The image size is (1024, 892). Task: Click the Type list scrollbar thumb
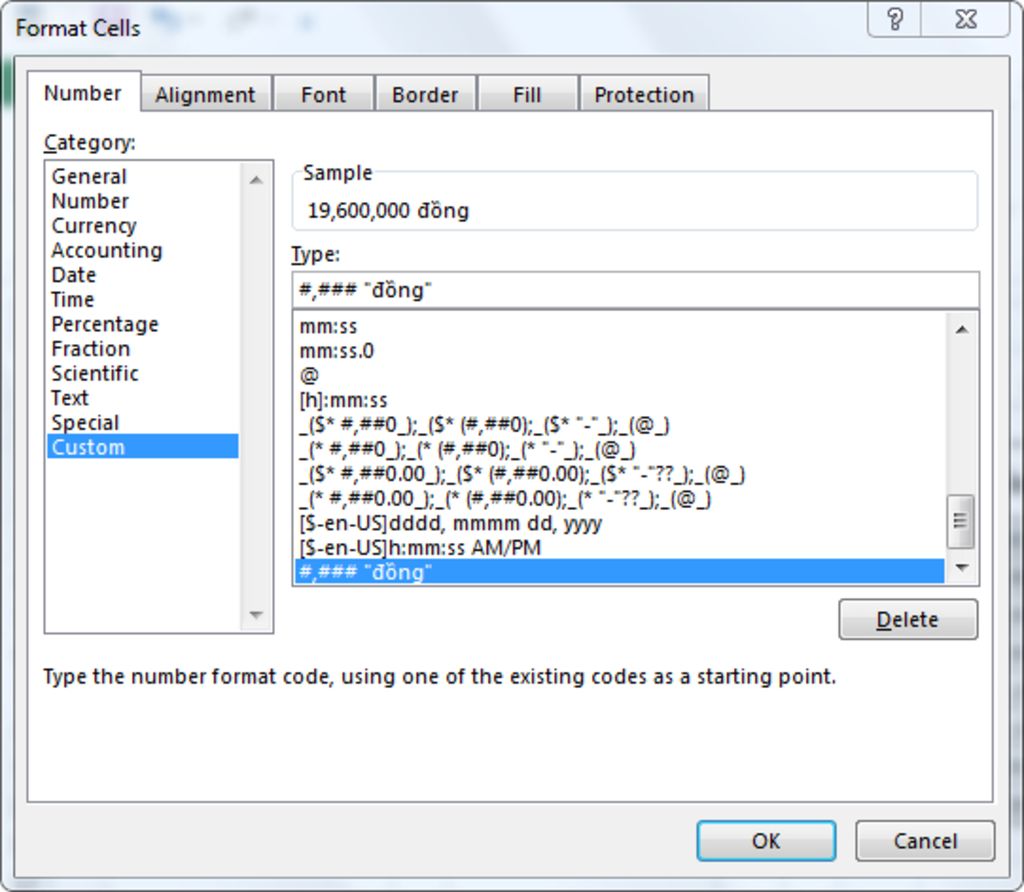(960, 520)
